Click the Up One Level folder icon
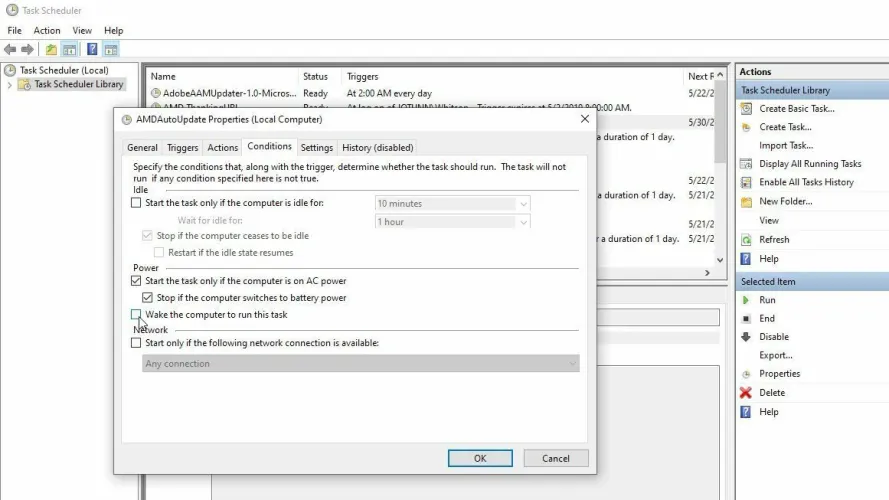This screenshot has width=889, height=500. (51, 49)
